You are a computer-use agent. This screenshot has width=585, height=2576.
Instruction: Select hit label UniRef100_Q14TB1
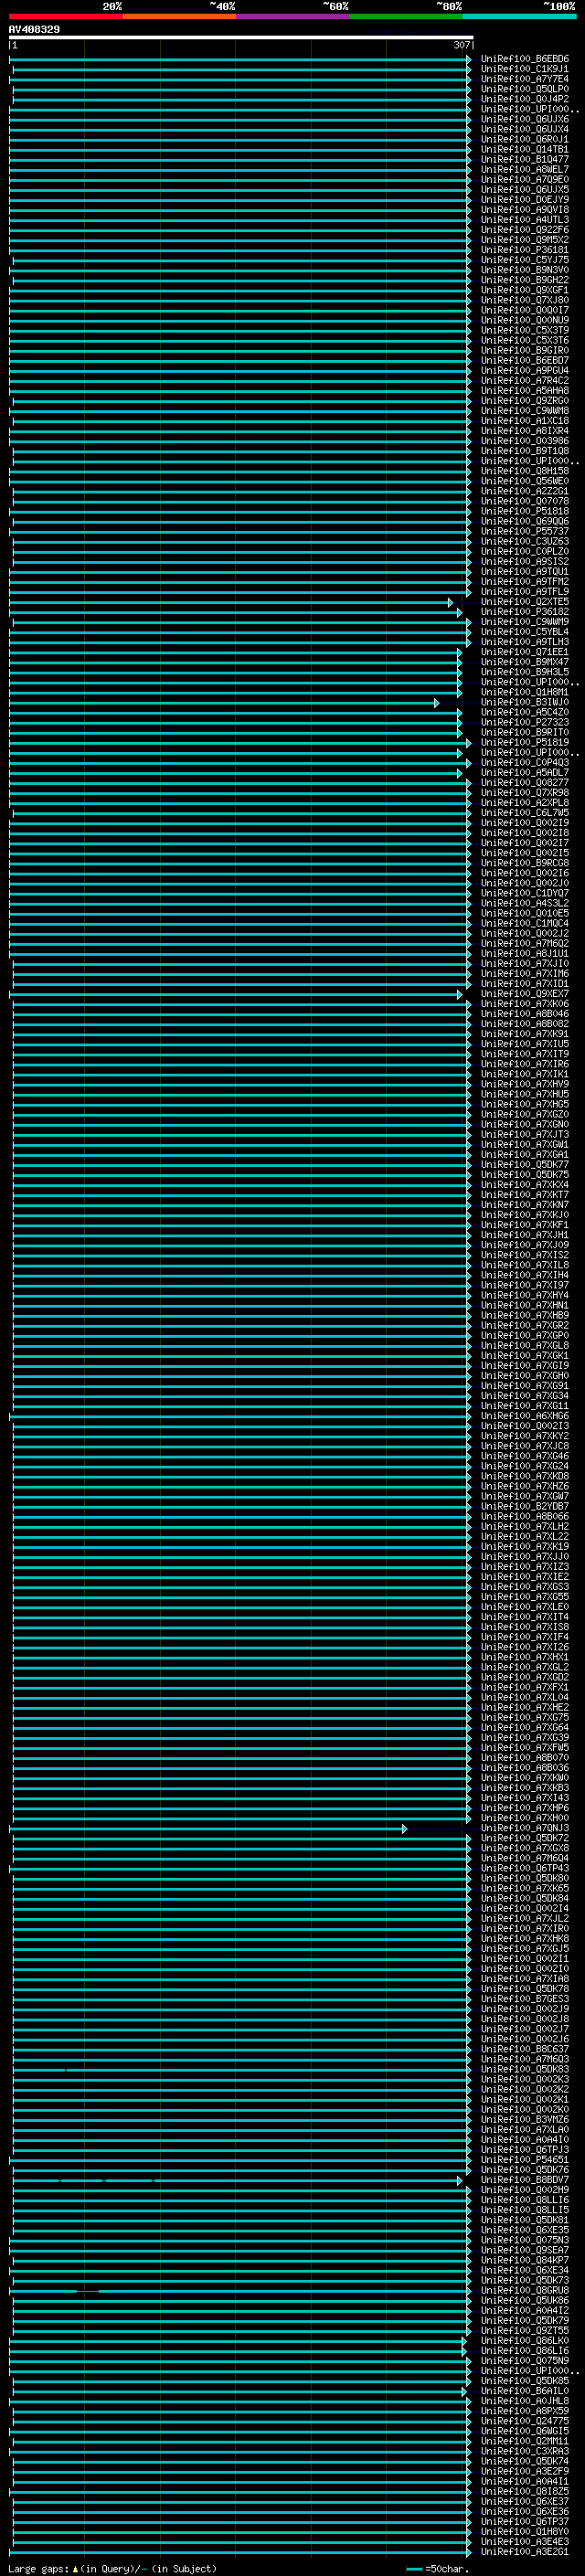coord(525,149)
